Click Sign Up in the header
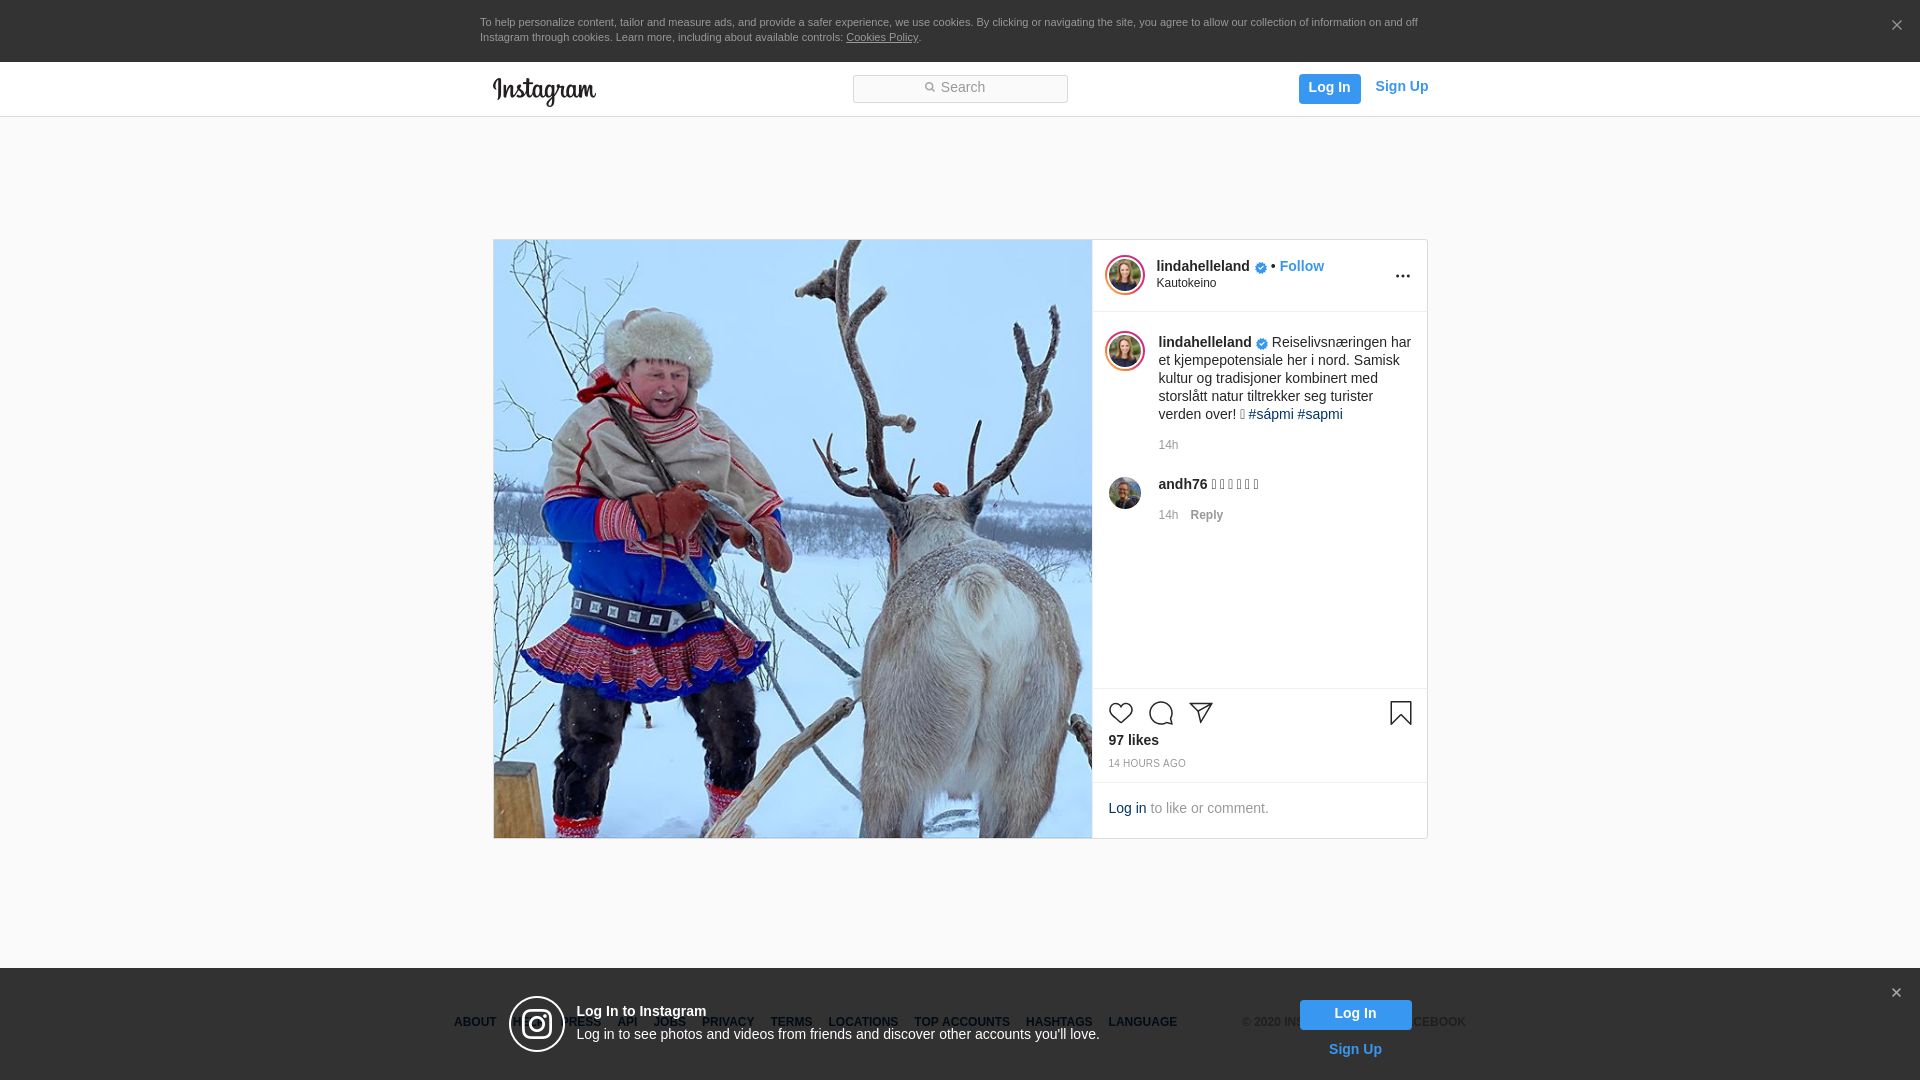 point(1401,86)
